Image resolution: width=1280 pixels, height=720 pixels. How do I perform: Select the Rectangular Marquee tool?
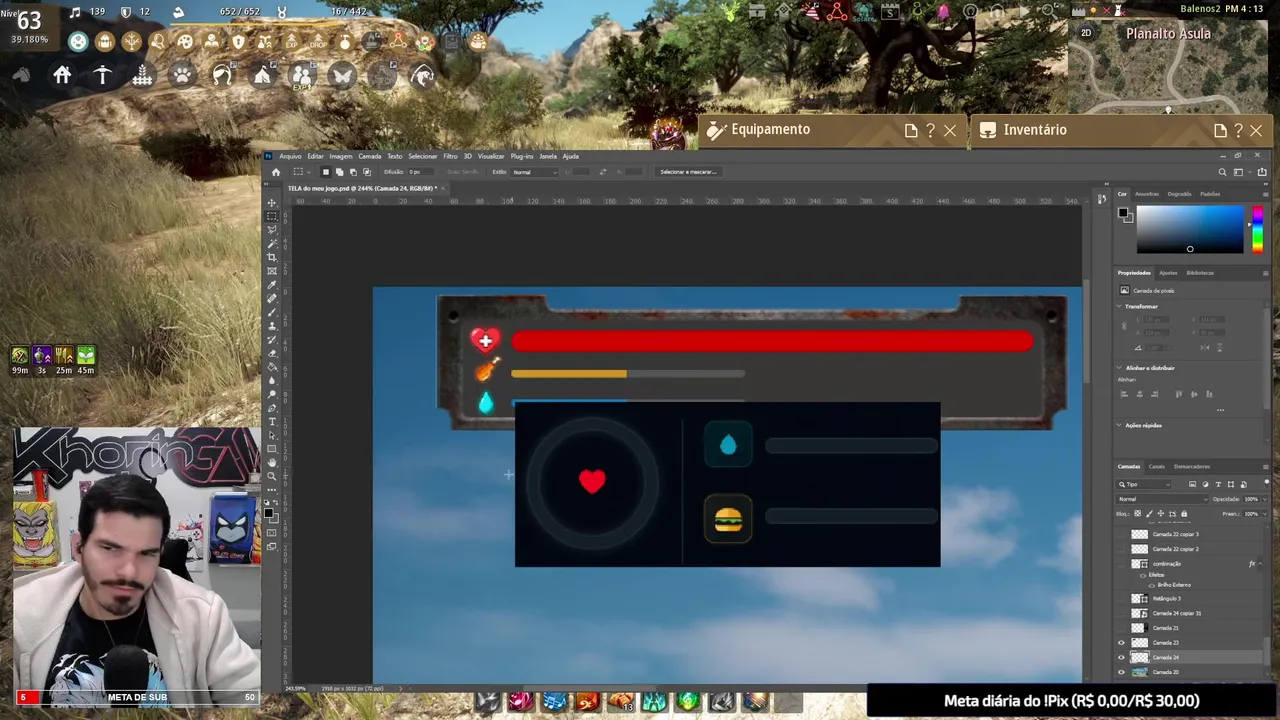point(272,214)
